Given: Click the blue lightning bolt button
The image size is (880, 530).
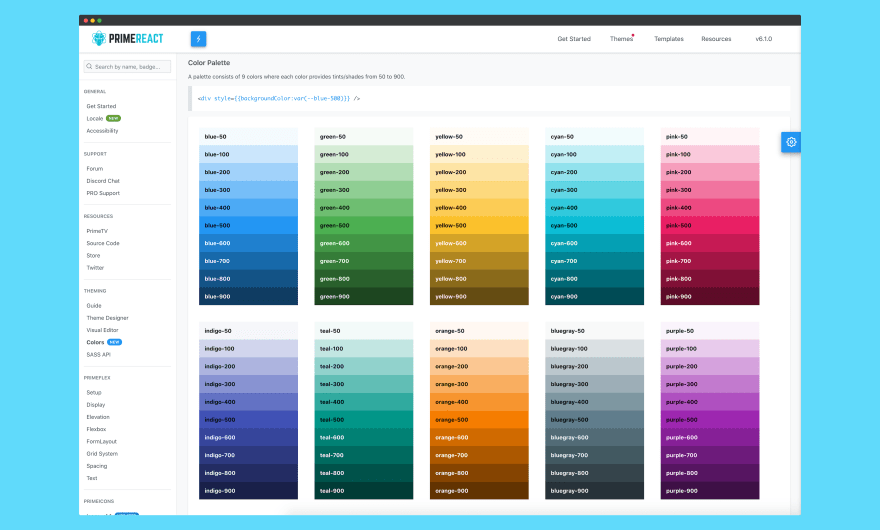Looking at the screenshot, I should (199, 39).
